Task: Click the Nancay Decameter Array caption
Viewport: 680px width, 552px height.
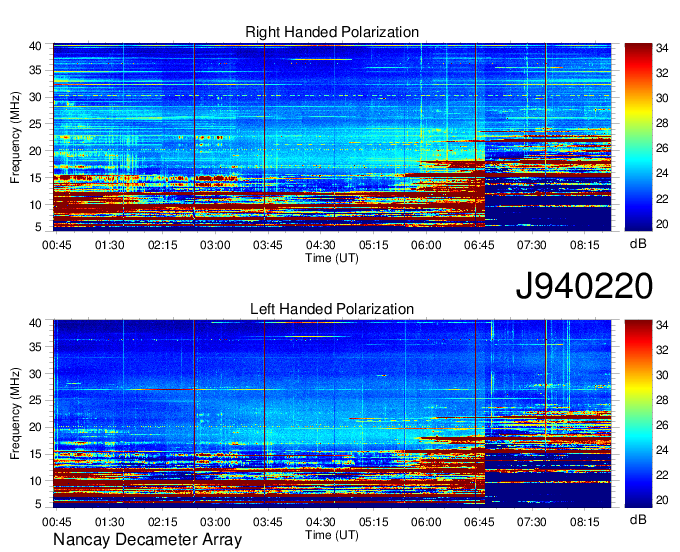Action: (147, 540)
